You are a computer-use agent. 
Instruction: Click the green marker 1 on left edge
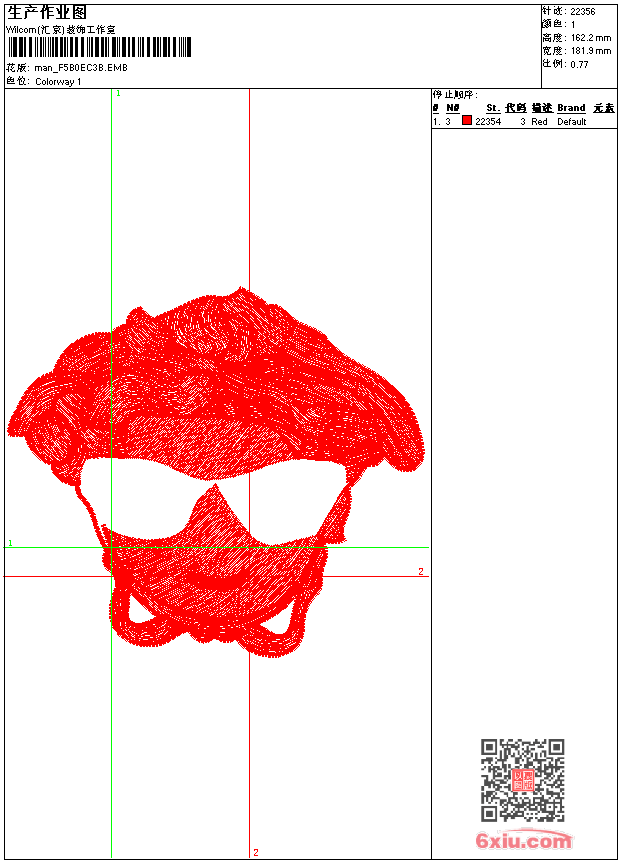(x=10, y=543)
